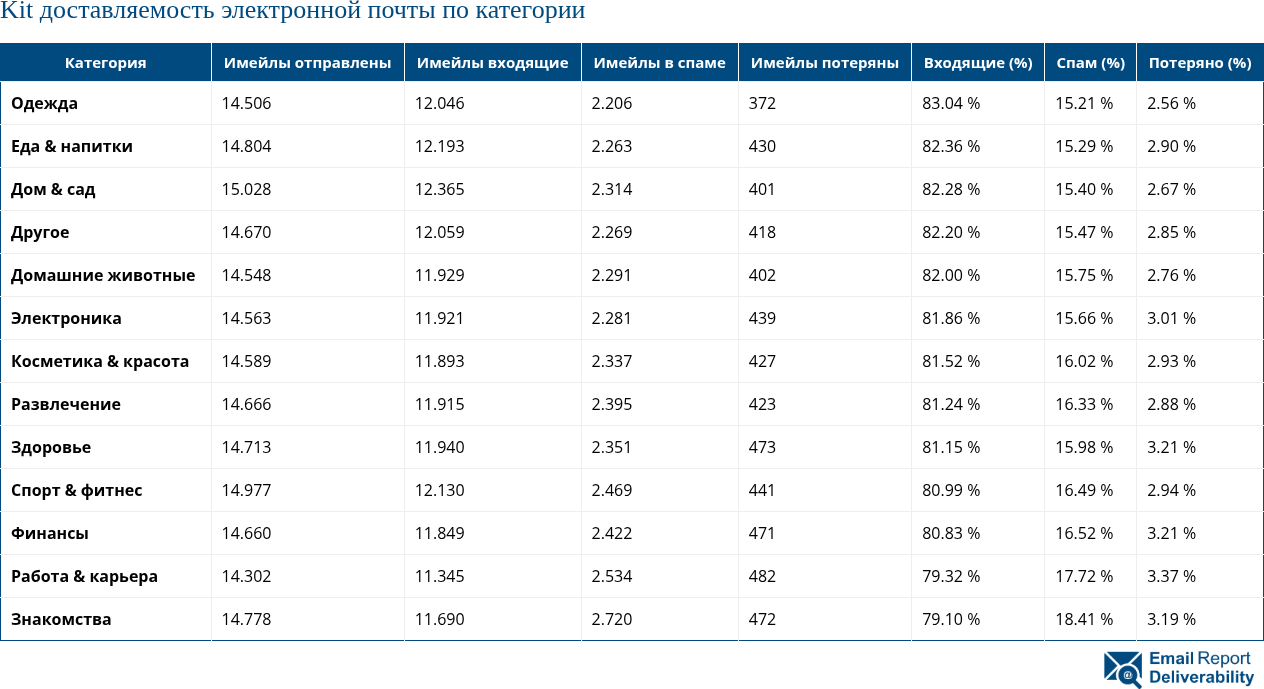Screen dimensions: 1264x689
Task: Click the Электроника row label
Action: pyautogui.click(x=66, y=318)
